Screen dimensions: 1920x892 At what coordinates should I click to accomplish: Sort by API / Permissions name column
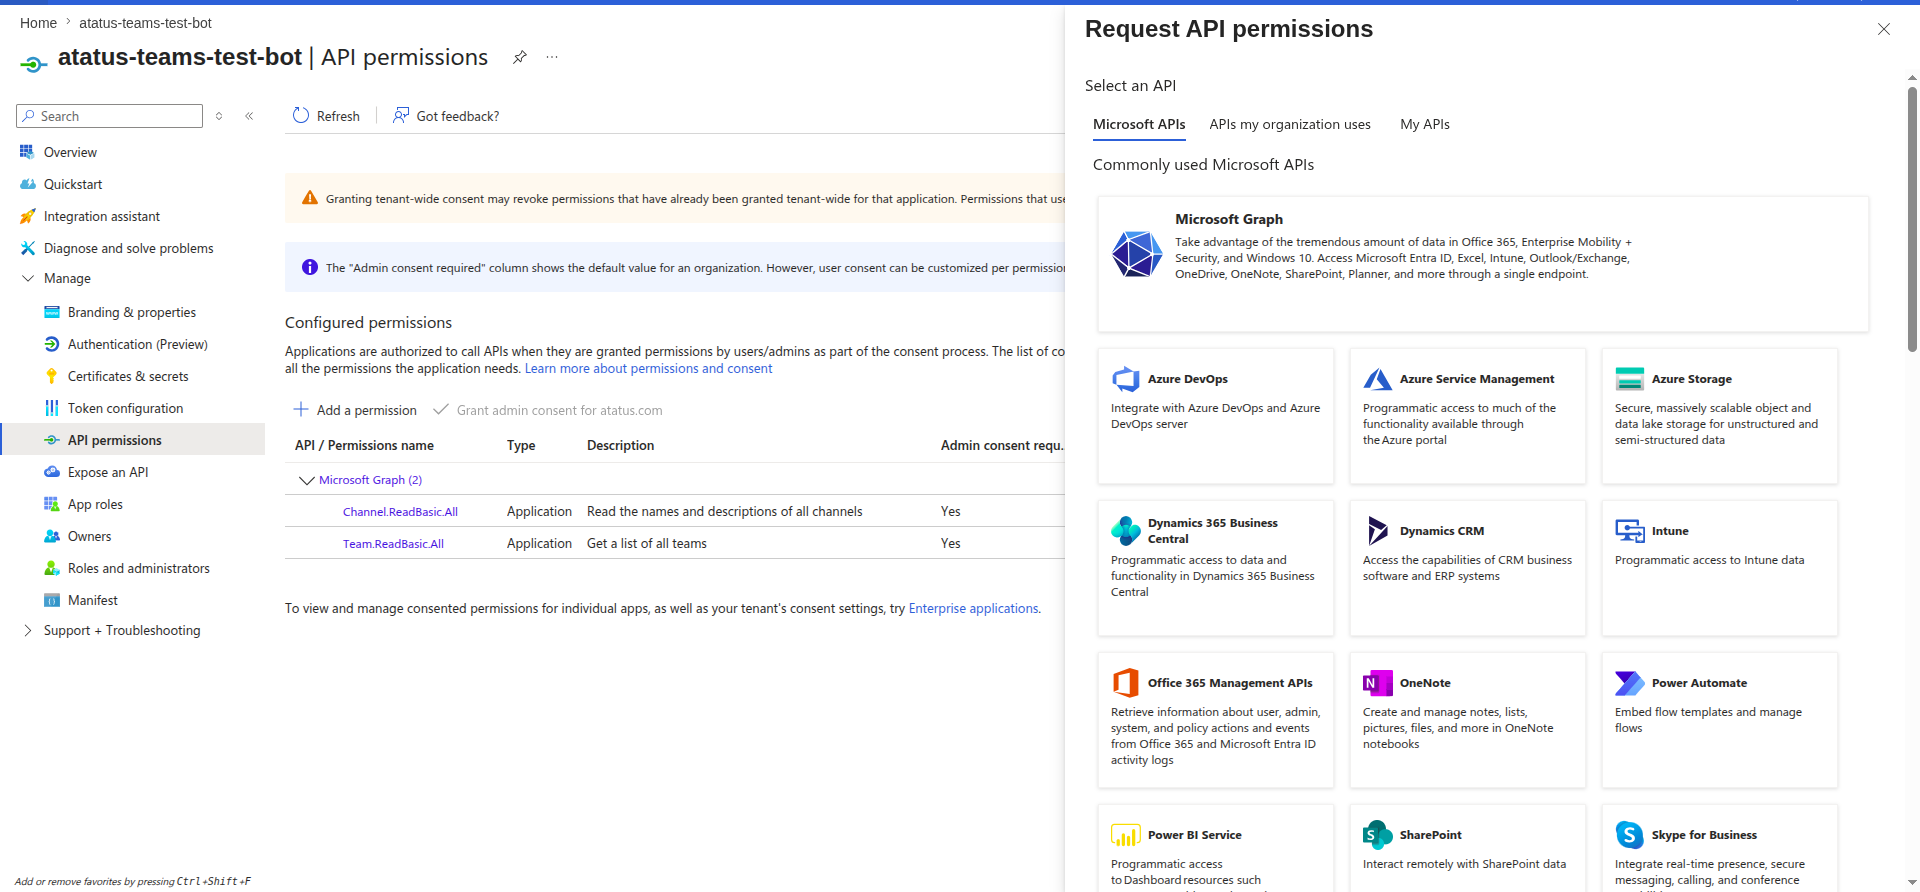(x=364, y=446)
